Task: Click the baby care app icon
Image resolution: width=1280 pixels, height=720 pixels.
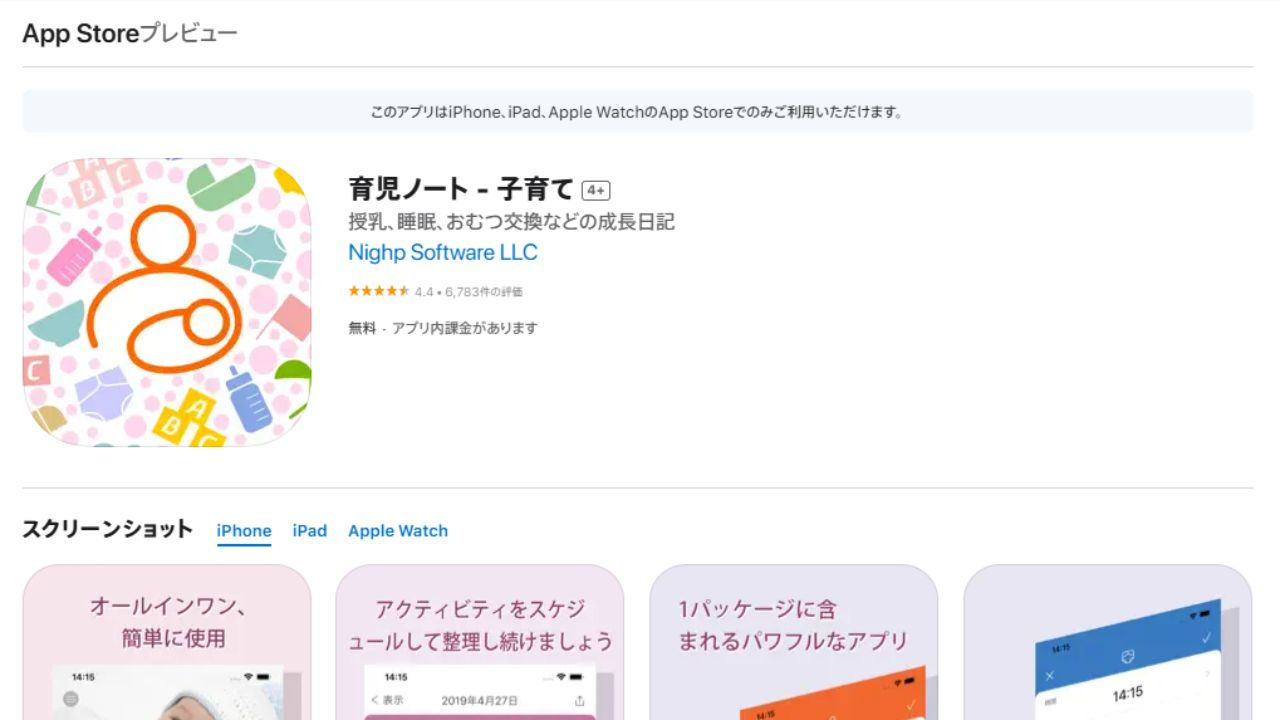Action: (167, 302)
